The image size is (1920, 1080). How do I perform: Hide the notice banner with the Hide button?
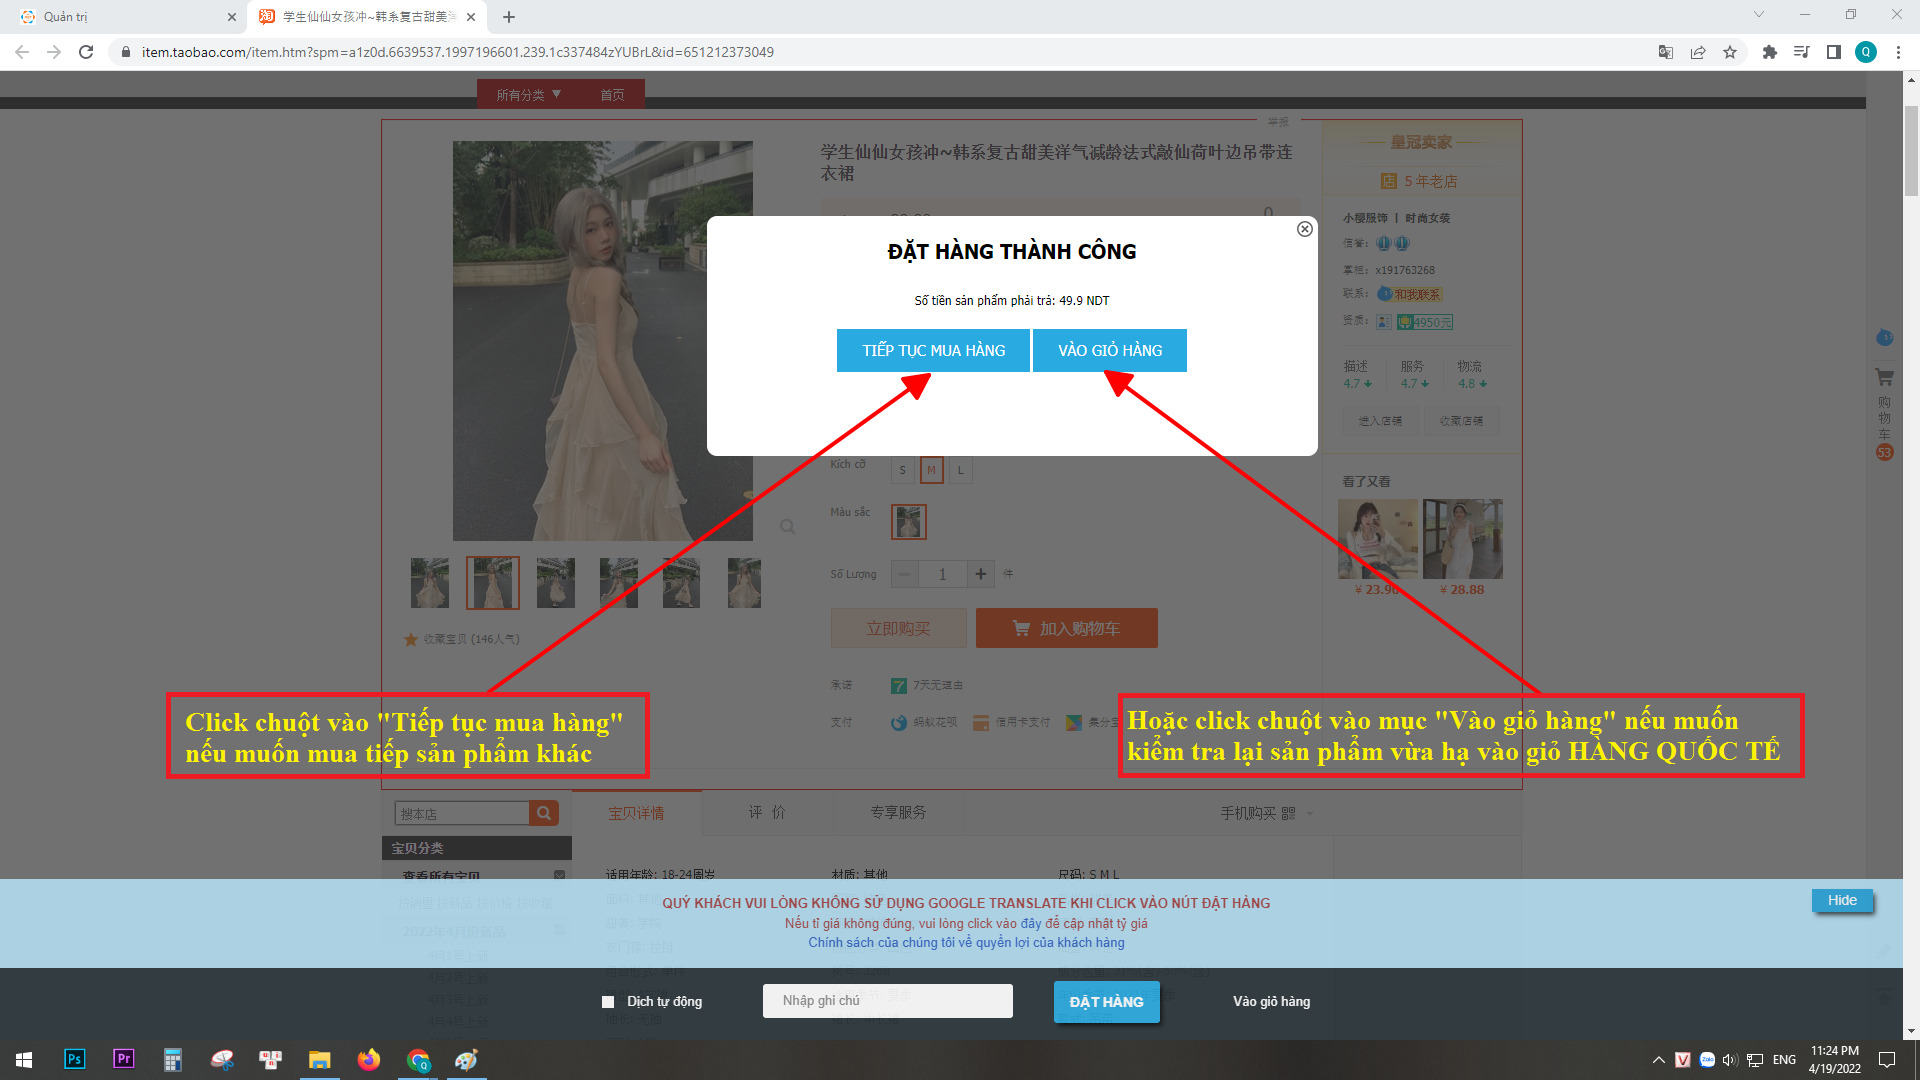coord(1842,900)
